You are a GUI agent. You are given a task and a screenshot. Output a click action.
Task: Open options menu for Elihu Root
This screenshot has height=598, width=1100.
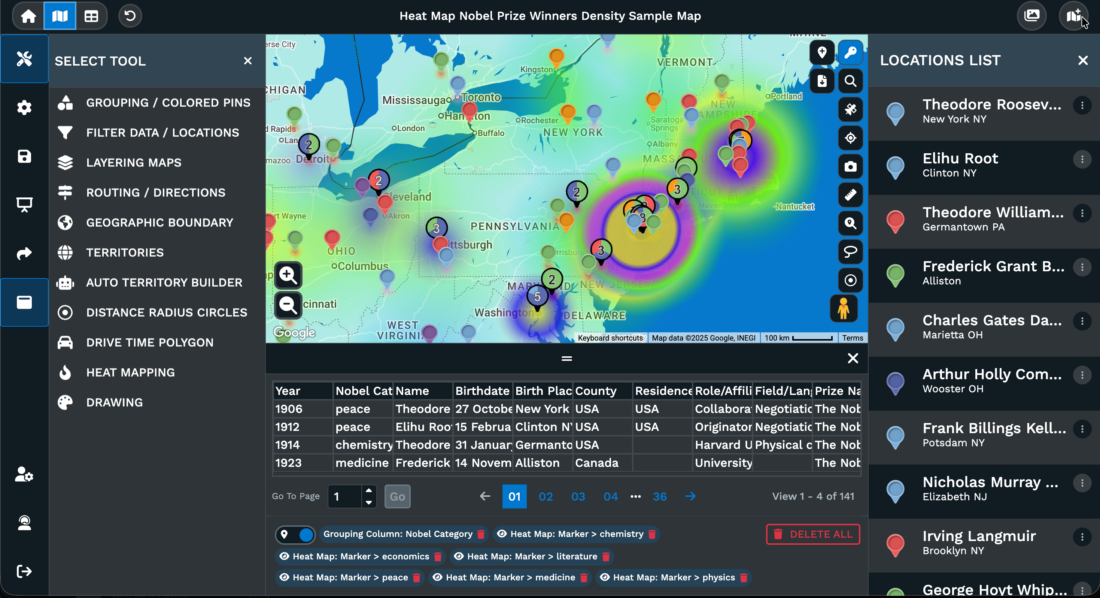(1081, 159)
